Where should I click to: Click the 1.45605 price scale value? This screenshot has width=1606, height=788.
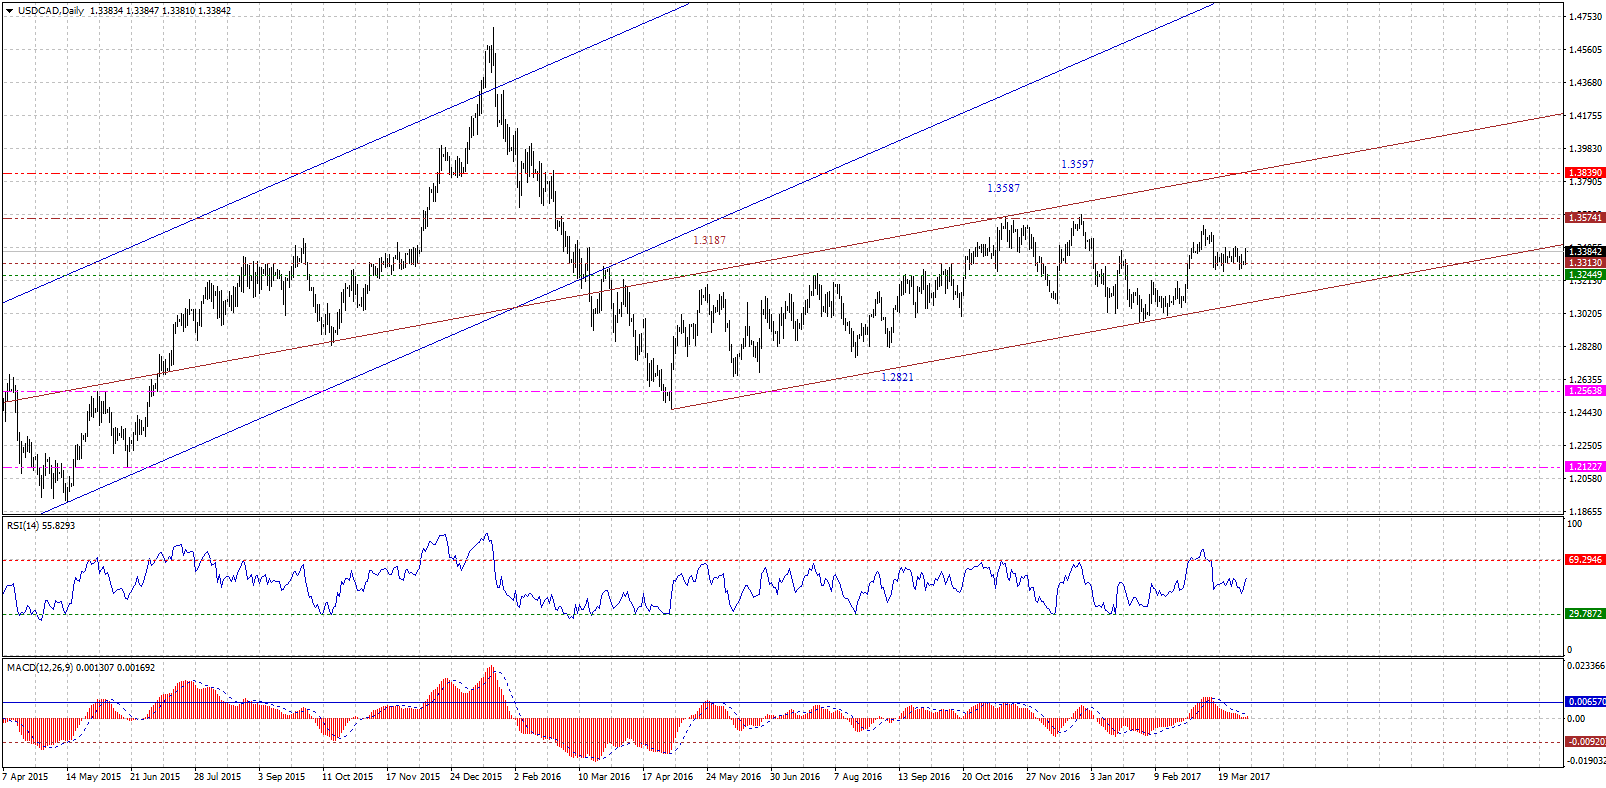pyautogui.click(x=1586, y=50)
